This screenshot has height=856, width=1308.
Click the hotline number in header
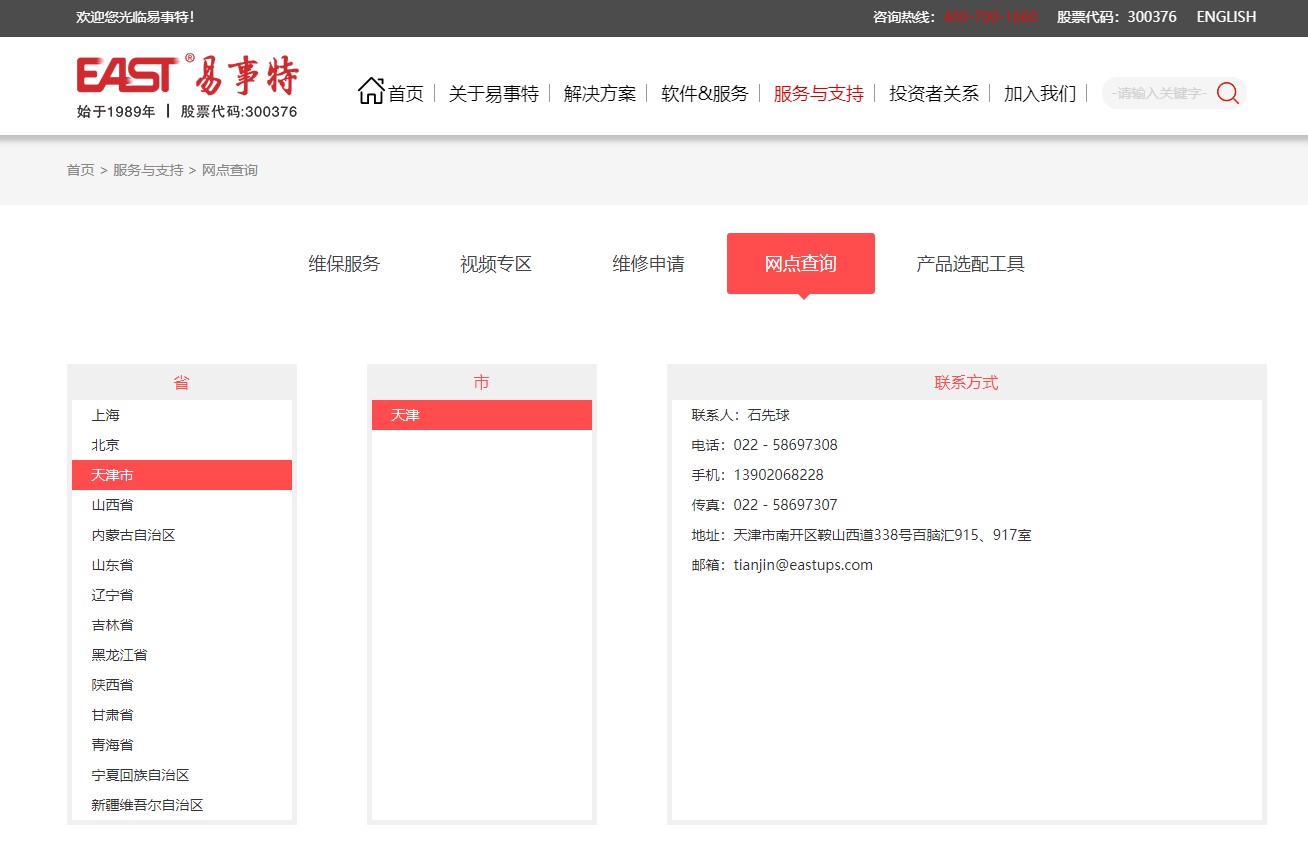coord(991,17)
